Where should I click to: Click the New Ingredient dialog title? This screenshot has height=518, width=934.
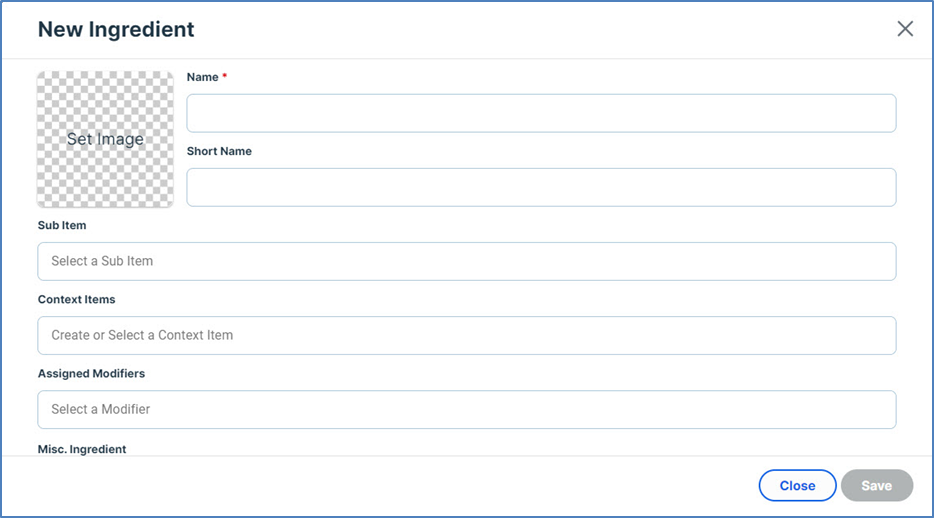pyautogui.click(x=116, y=29)
